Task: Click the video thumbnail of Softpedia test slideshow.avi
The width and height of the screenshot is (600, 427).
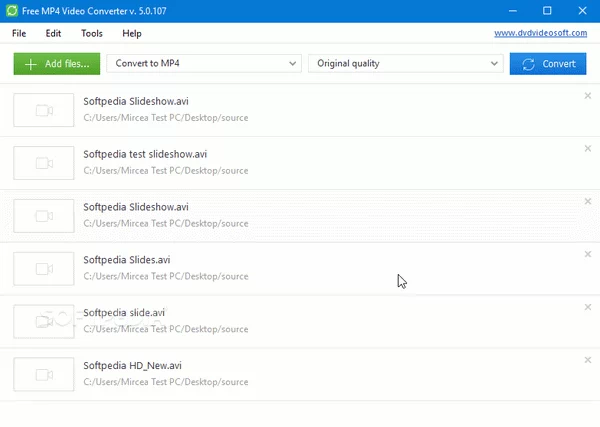Action: coord(44,163)
